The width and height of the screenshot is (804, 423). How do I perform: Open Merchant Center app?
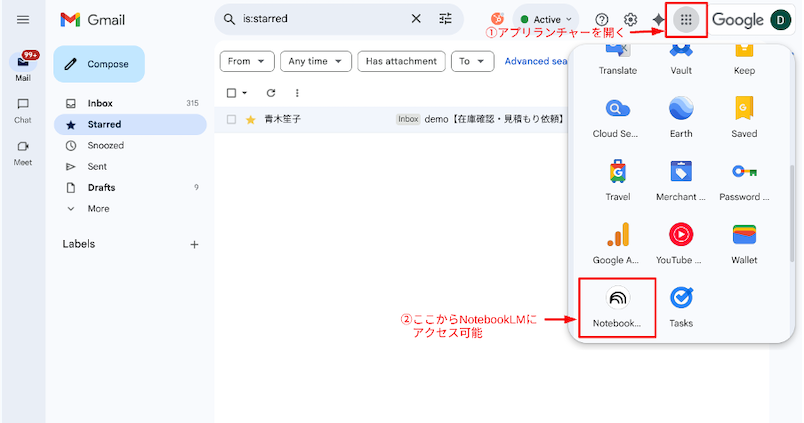681,180
